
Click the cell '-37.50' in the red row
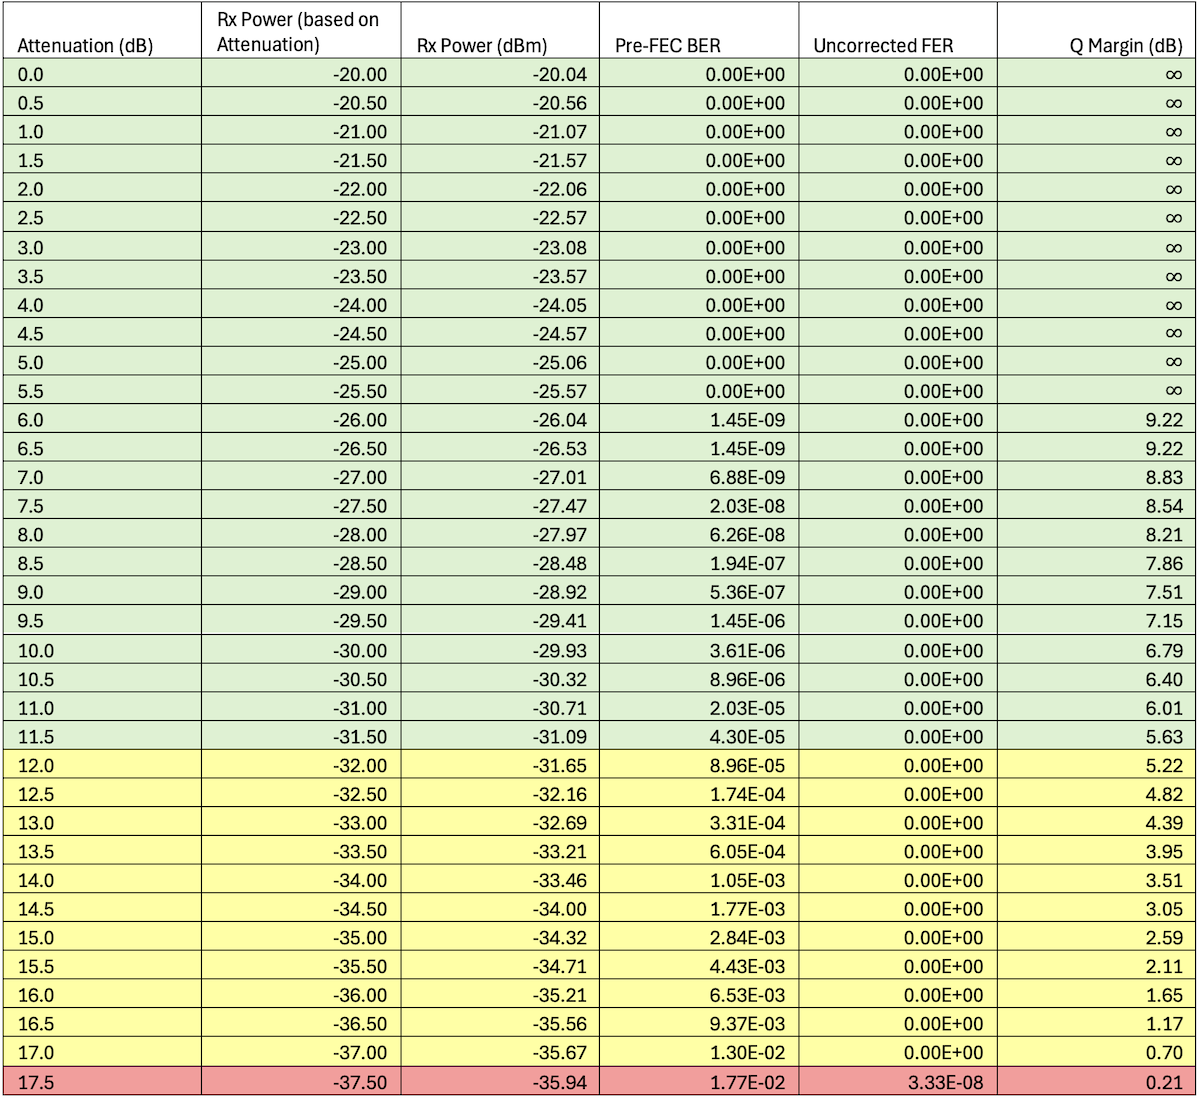[x=301, y=1083]
